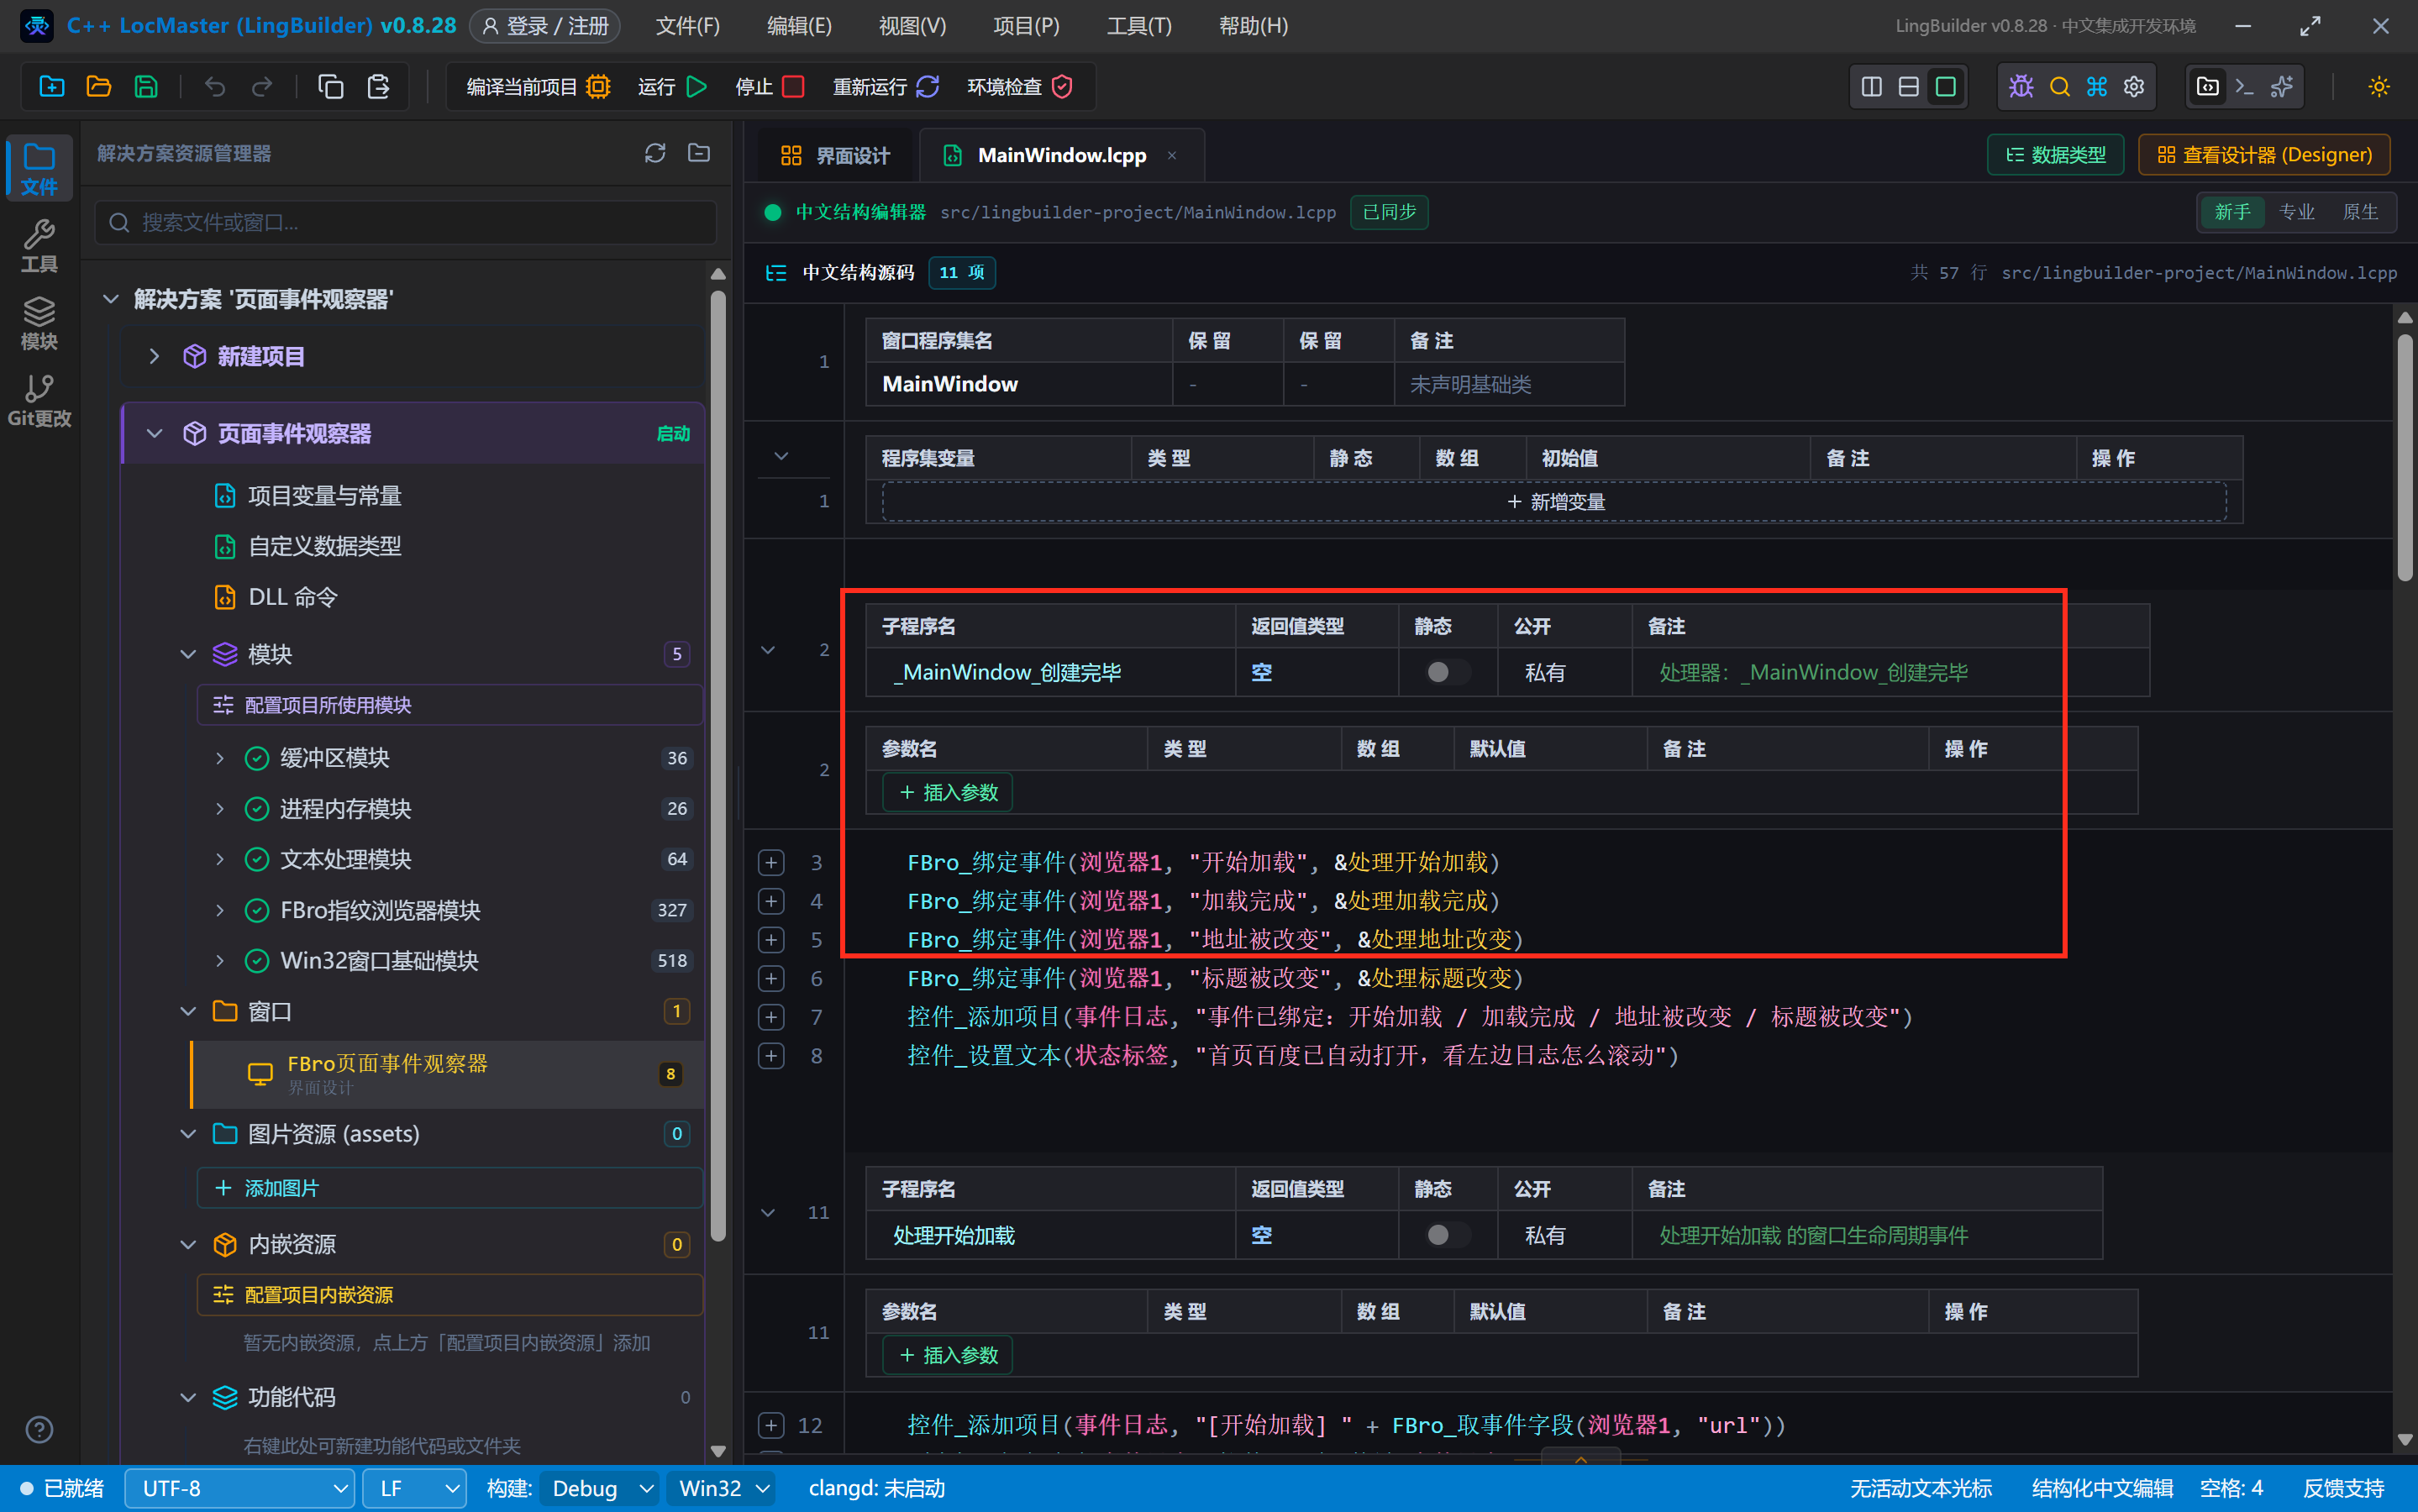Click the clipboard export icon

tap(378, 87)
